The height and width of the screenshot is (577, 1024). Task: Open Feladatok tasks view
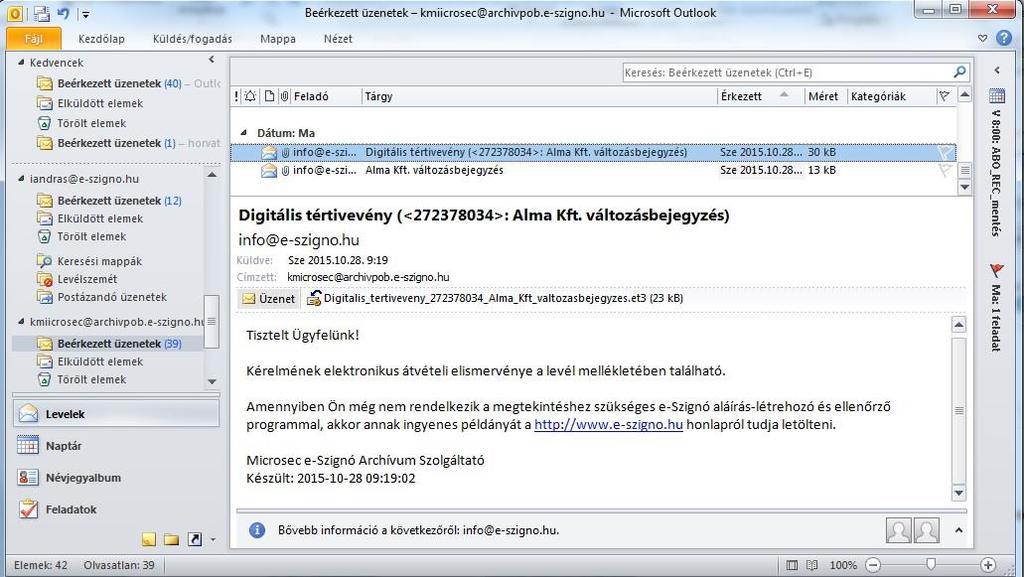click(x=116, y=509)
